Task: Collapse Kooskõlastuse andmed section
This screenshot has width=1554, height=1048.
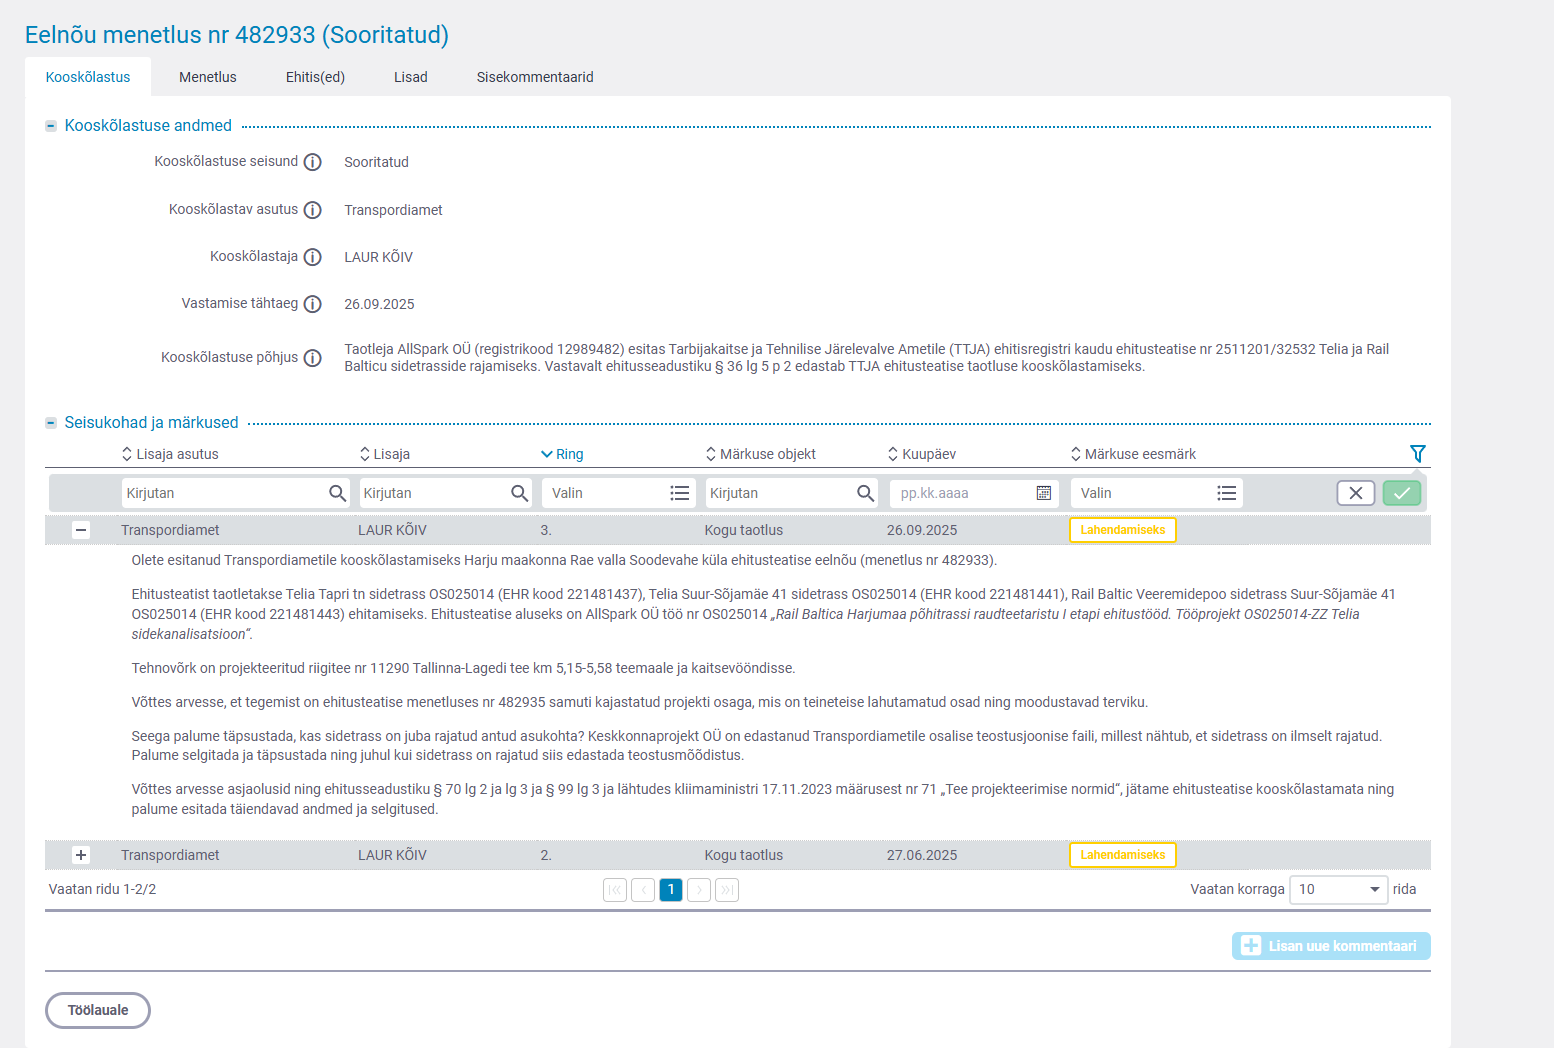Action: tap(51, 126)
